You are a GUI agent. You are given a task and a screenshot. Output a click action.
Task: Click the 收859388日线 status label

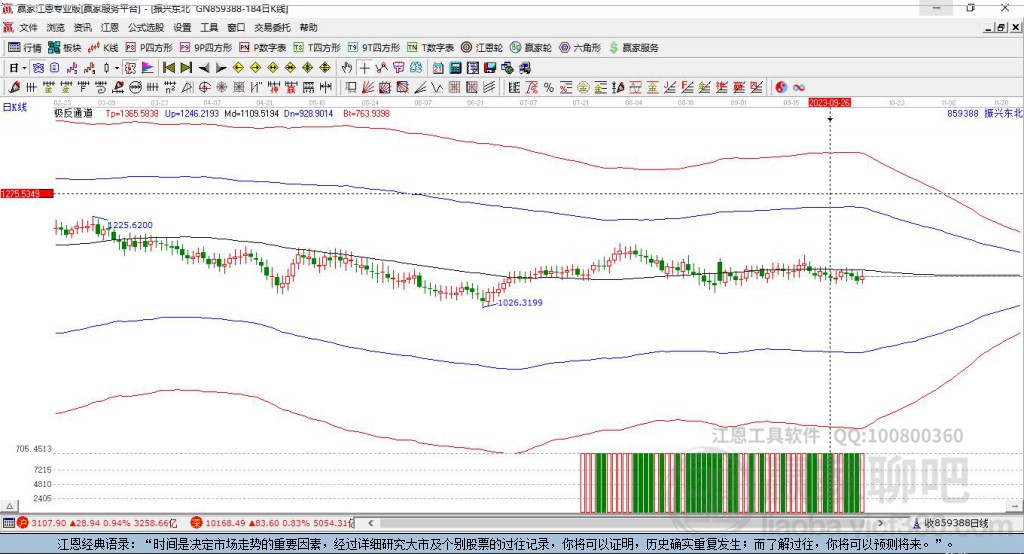(x=956, y=523)
